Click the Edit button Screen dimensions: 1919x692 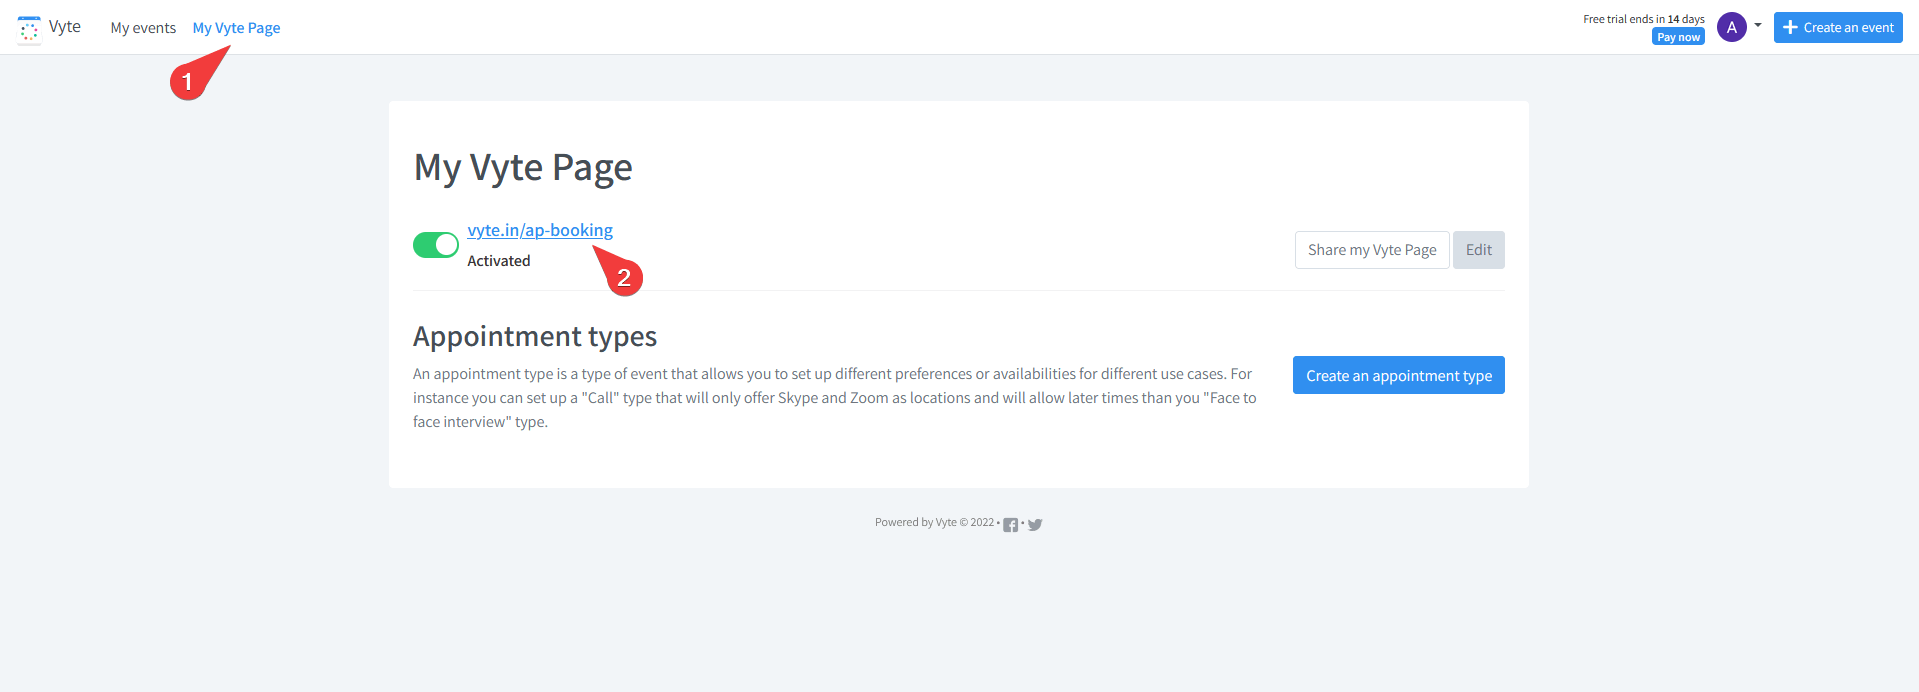tap(1479, 250)
